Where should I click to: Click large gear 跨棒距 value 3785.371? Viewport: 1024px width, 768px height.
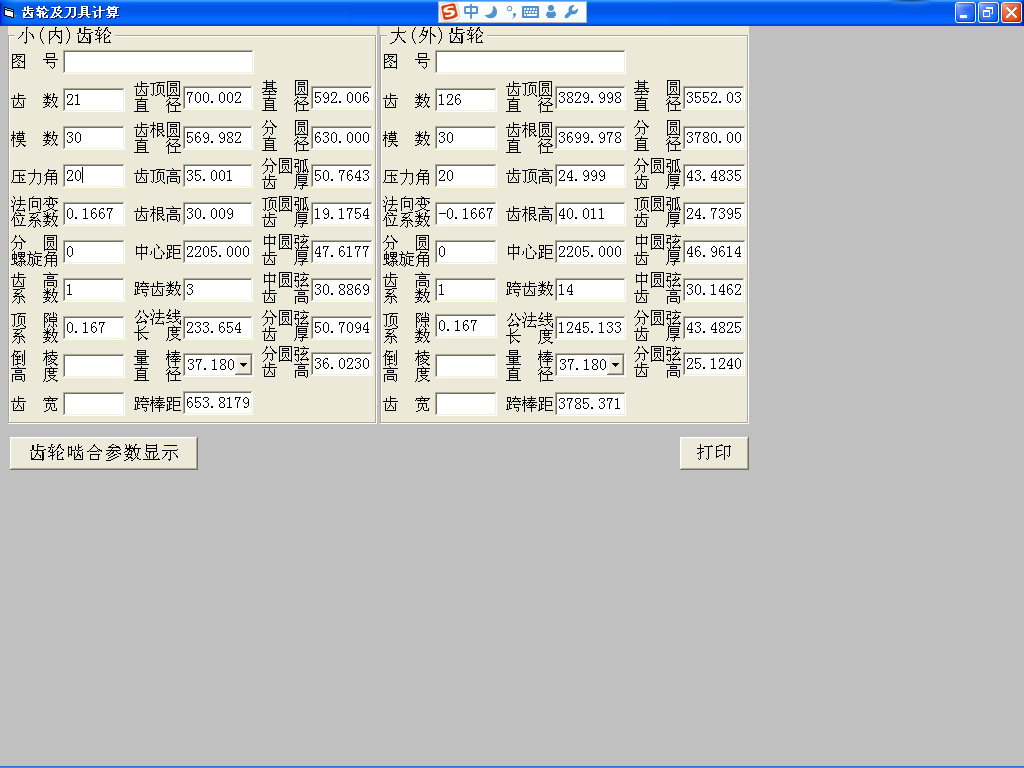pyautogui.click(x=590, y=404)
